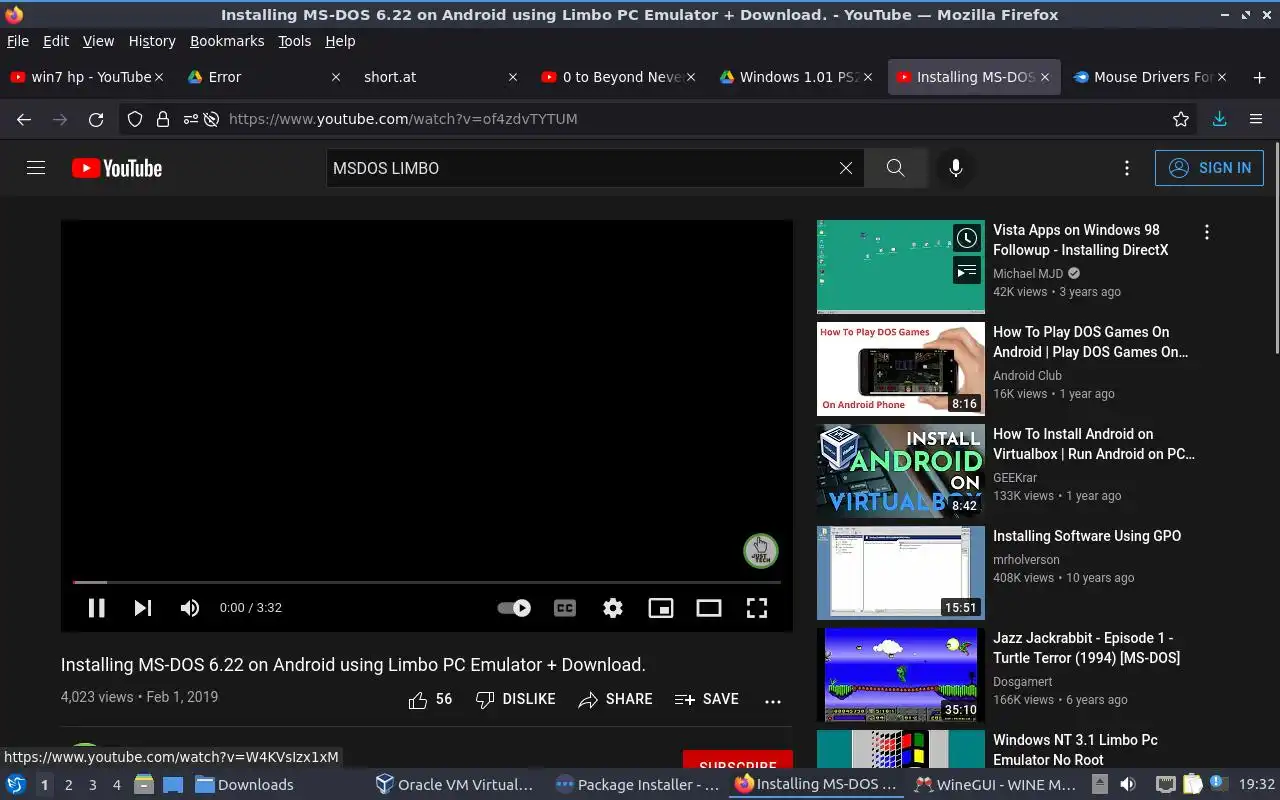1280x800 pixels.
Task: Open the Bookmarks menu
Action: (227, 41)
